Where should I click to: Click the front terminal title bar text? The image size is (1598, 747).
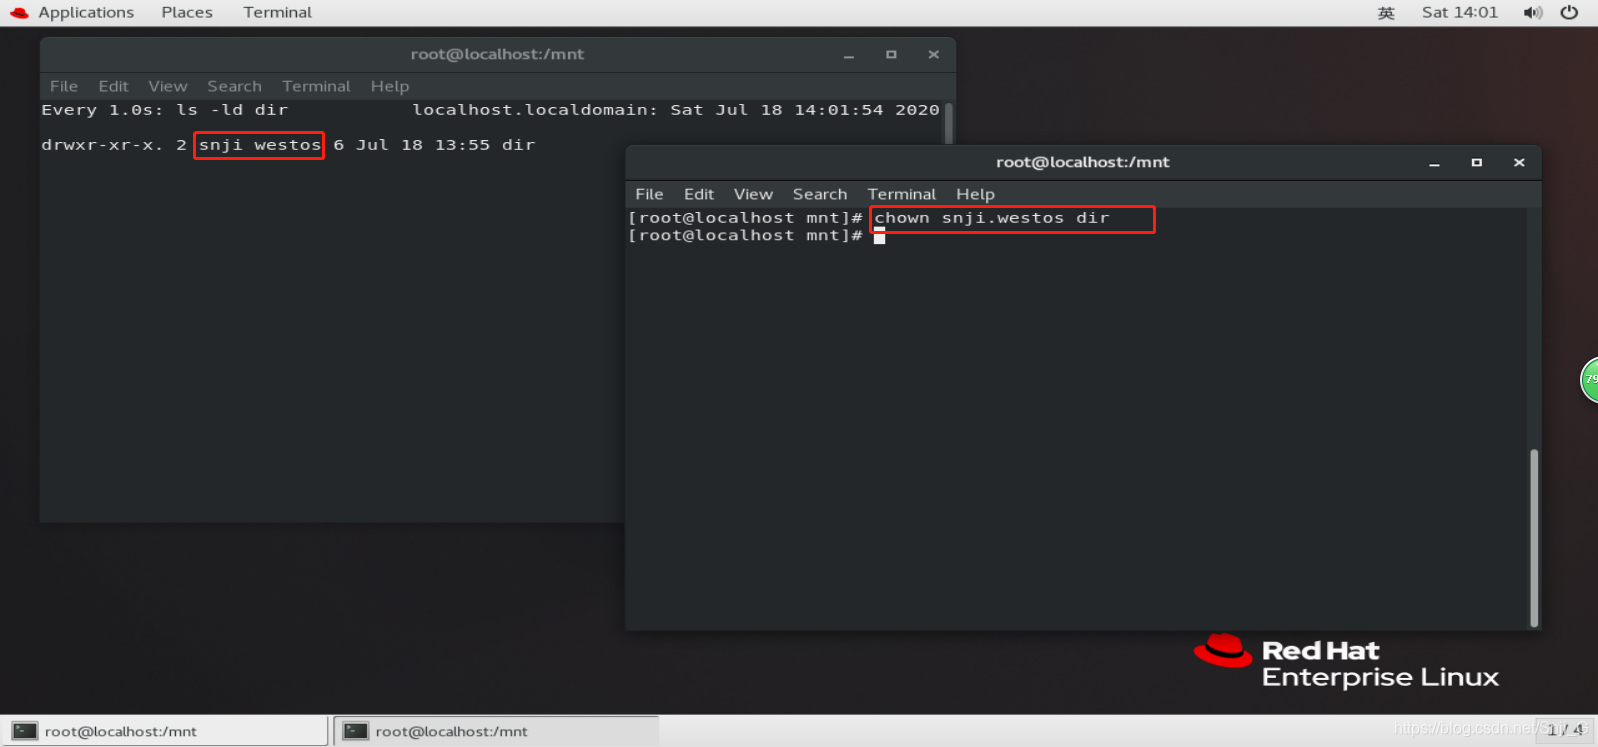(1082, 162)
